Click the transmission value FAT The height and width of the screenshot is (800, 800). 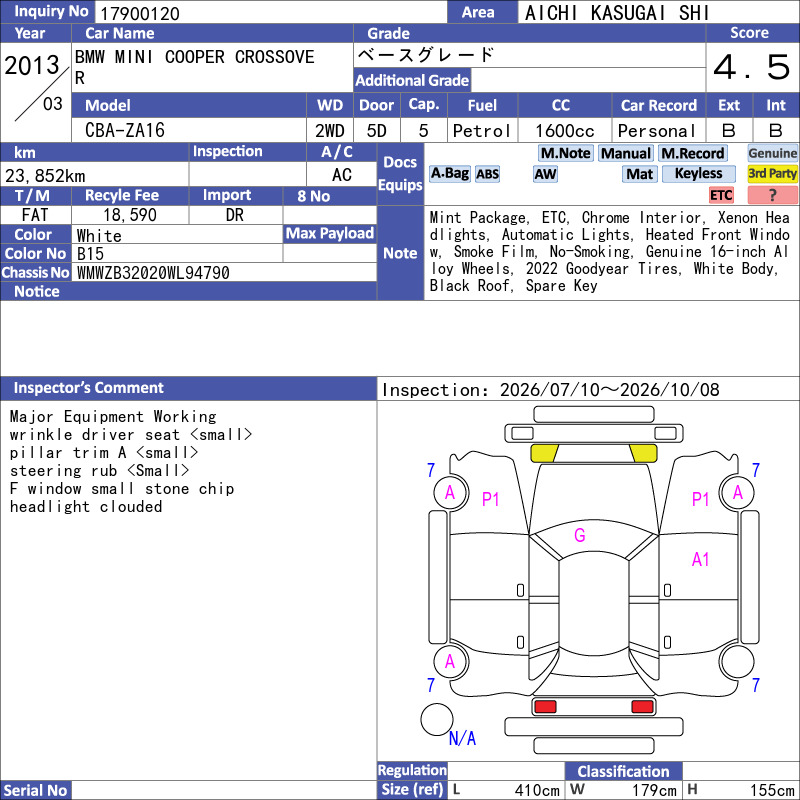35,215
